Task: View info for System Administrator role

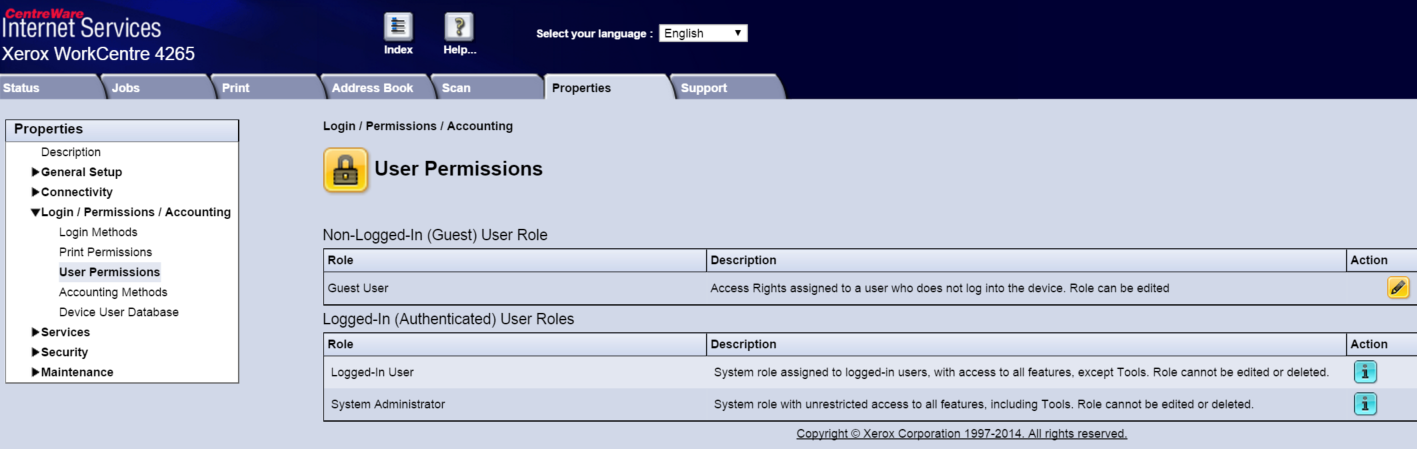Action: [1365, 404]
